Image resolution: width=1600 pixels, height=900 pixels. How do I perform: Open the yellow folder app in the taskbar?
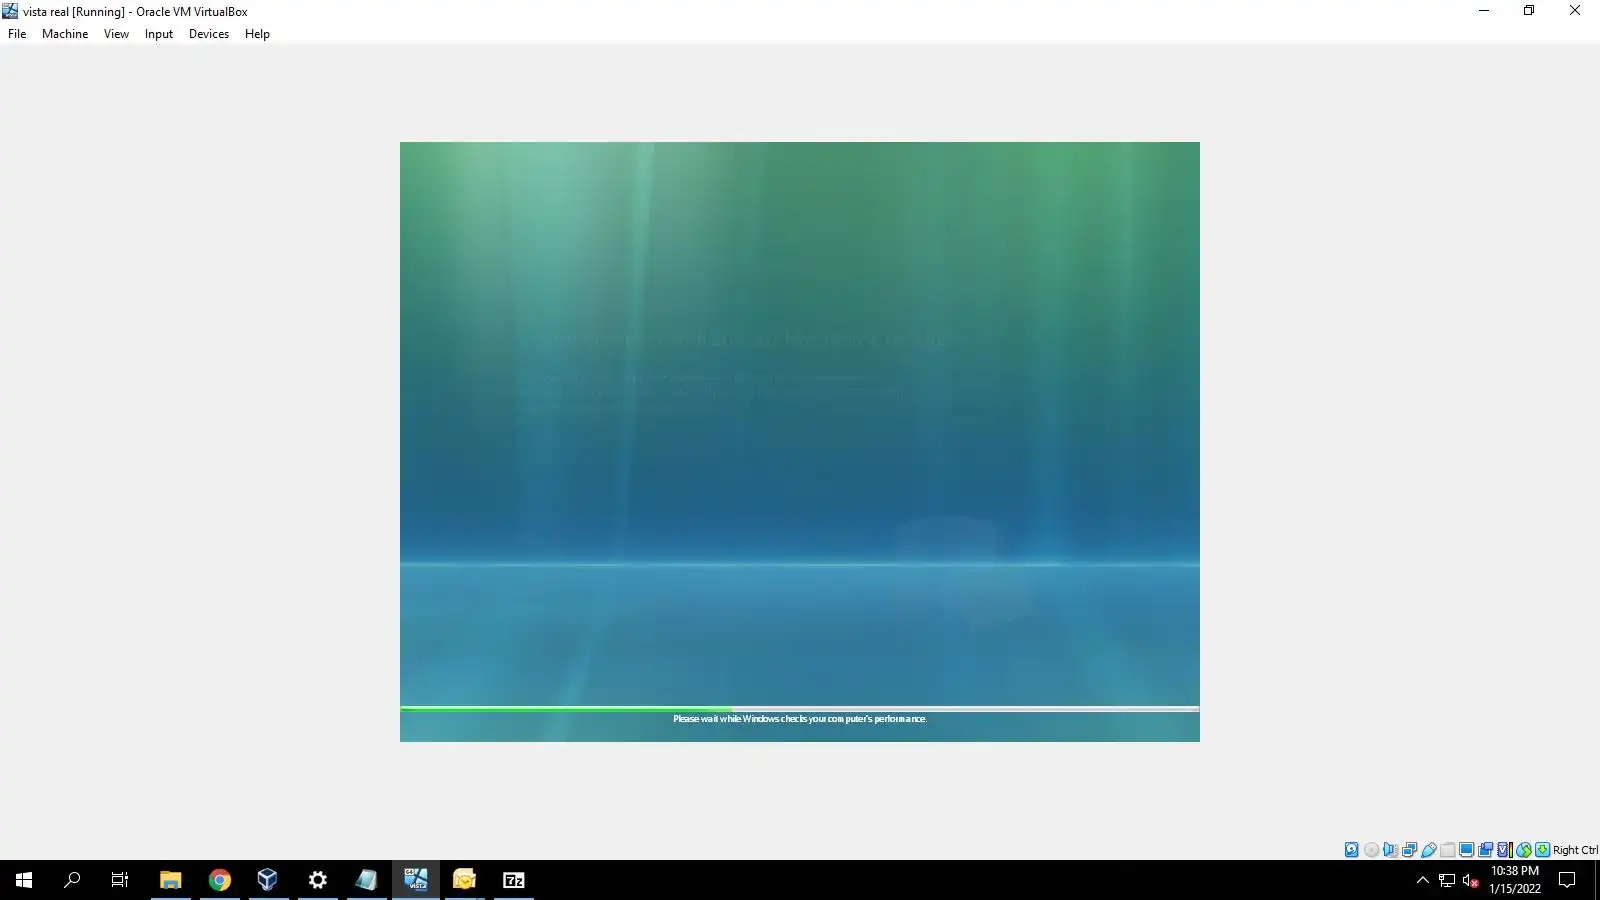click(464, 880)
